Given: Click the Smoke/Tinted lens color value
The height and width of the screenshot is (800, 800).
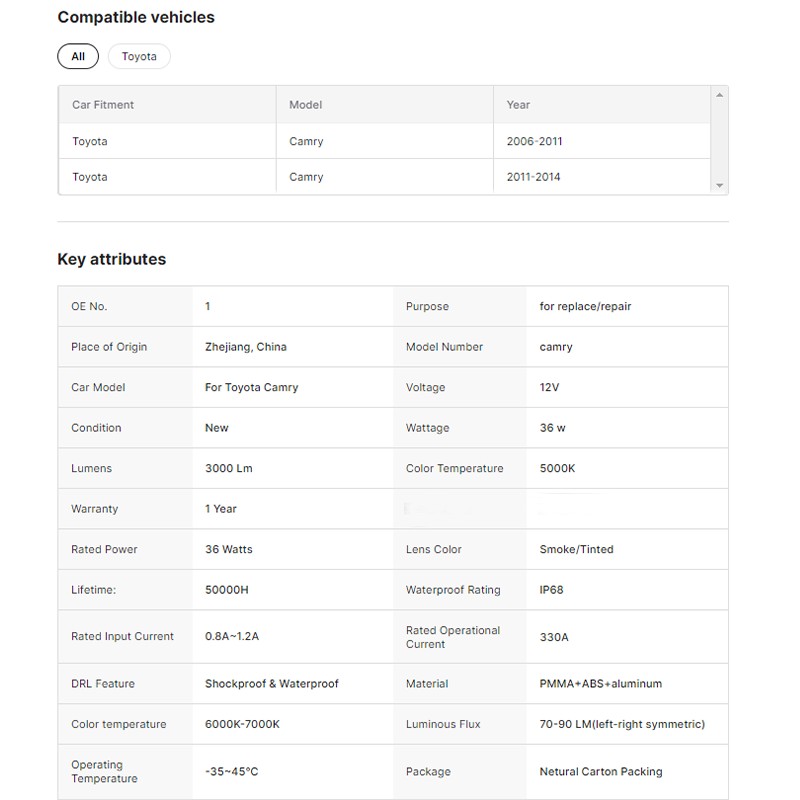Looking at the screenshot, I should 577,549.
